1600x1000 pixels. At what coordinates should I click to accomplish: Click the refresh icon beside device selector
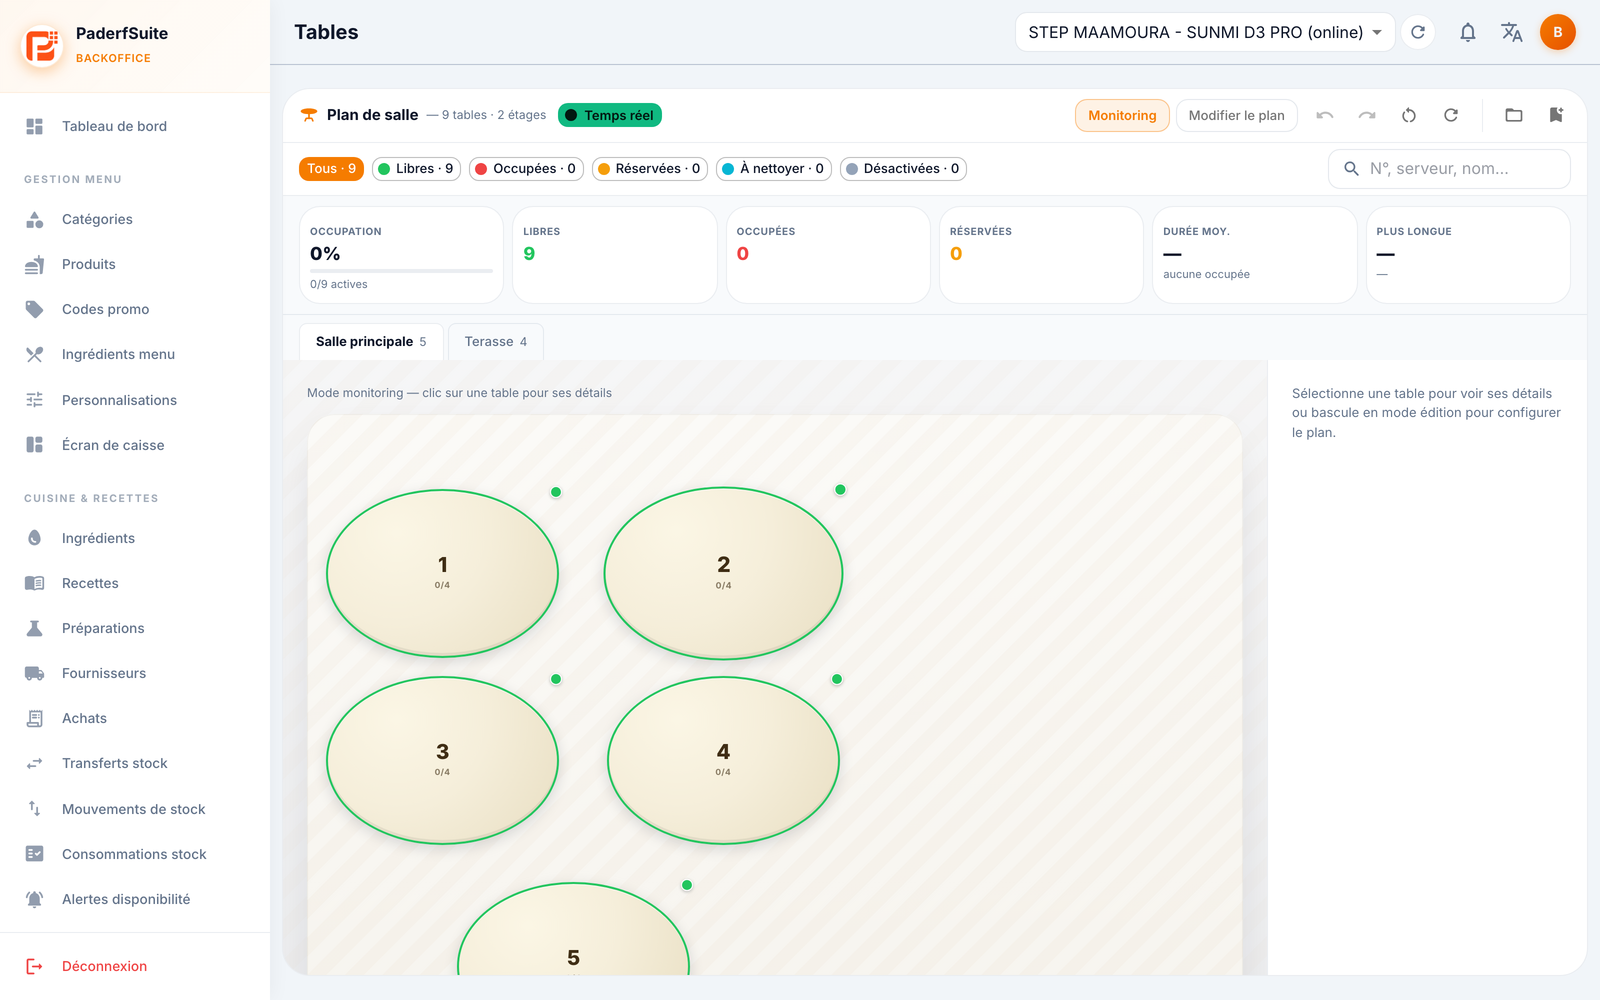[1418, 32]
